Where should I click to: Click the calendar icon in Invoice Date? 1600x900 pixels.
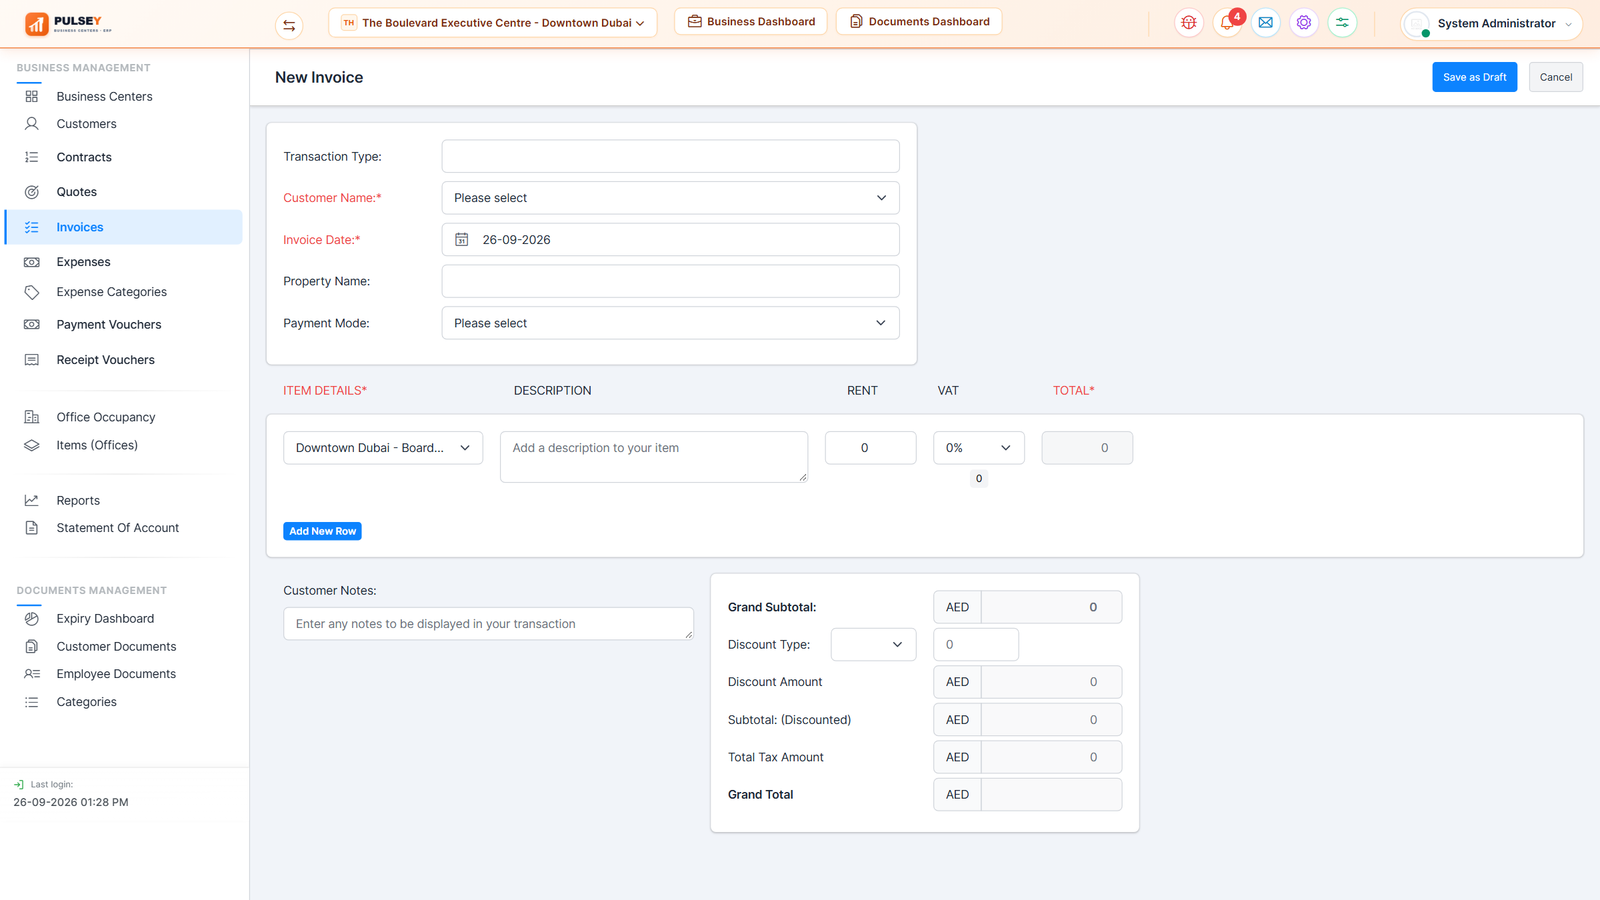462,240
